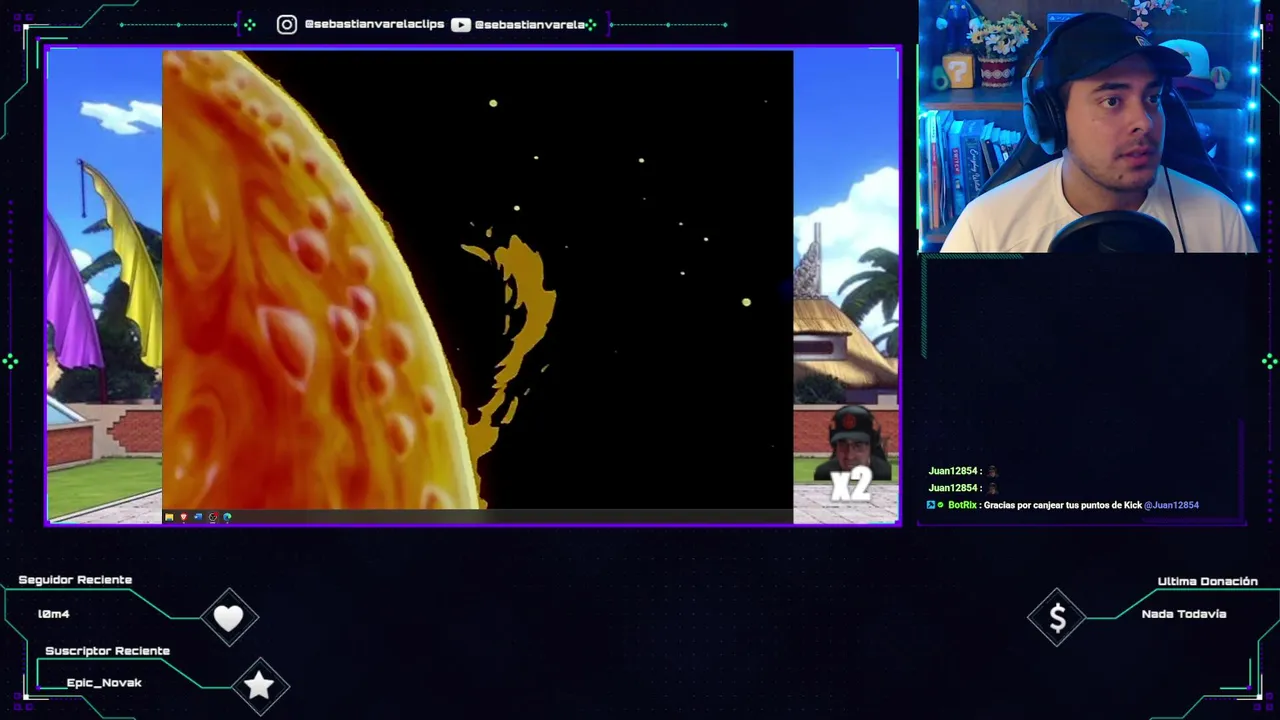Click the 'Ultima Donación' label
The width and height of the screenshot is (1280, 720).
[1208, 581]
